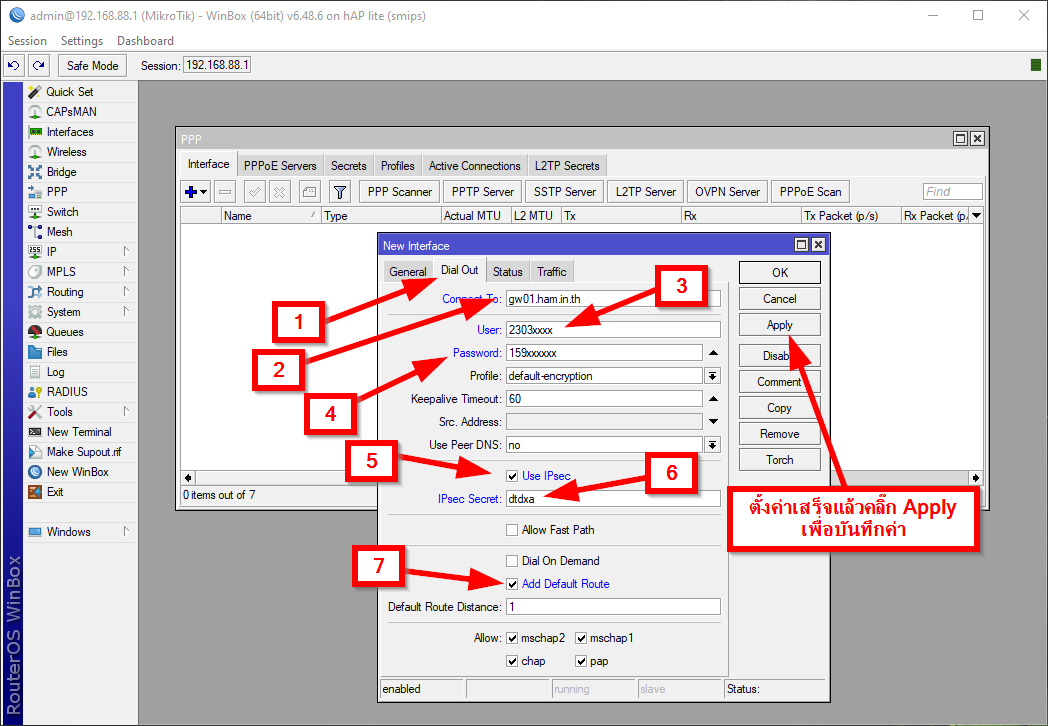Expand the IP submenu
The width and height of the screenshot is (1048, 726).
(x=126, y=251)
